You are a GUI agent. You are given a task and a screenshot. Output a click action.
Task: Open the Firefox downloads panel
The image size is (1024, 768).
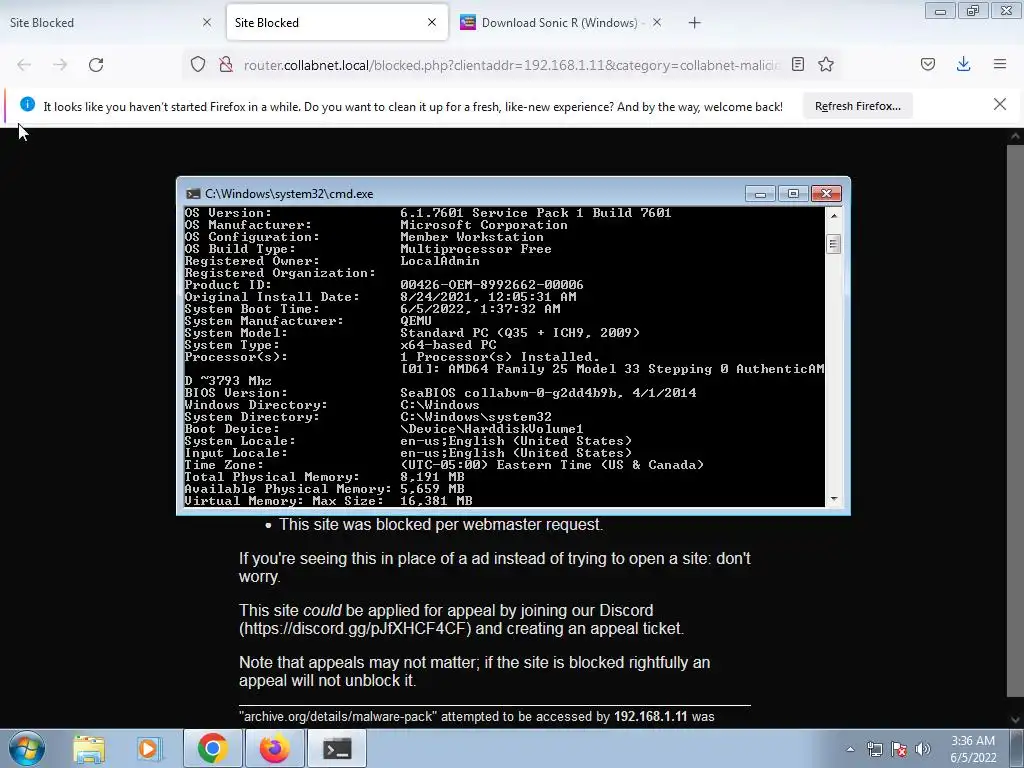pyautogui.click(x=963, y=64)
